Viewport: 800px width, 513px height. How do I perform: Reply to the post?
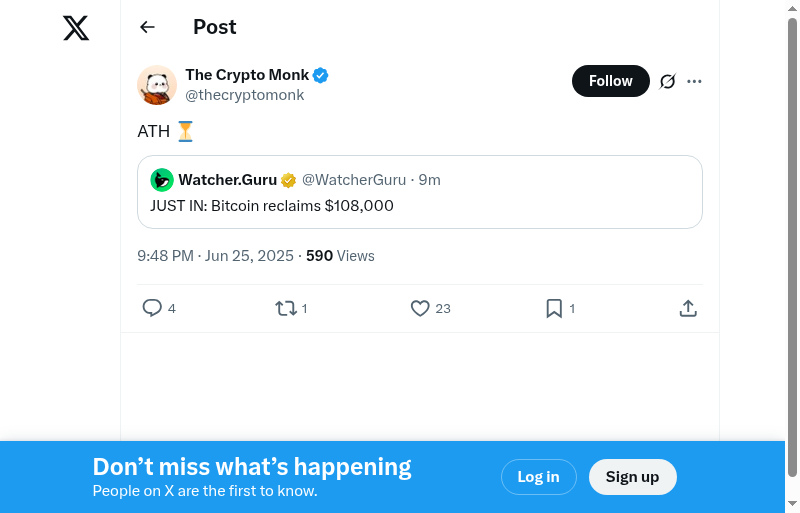coord(152,308)
